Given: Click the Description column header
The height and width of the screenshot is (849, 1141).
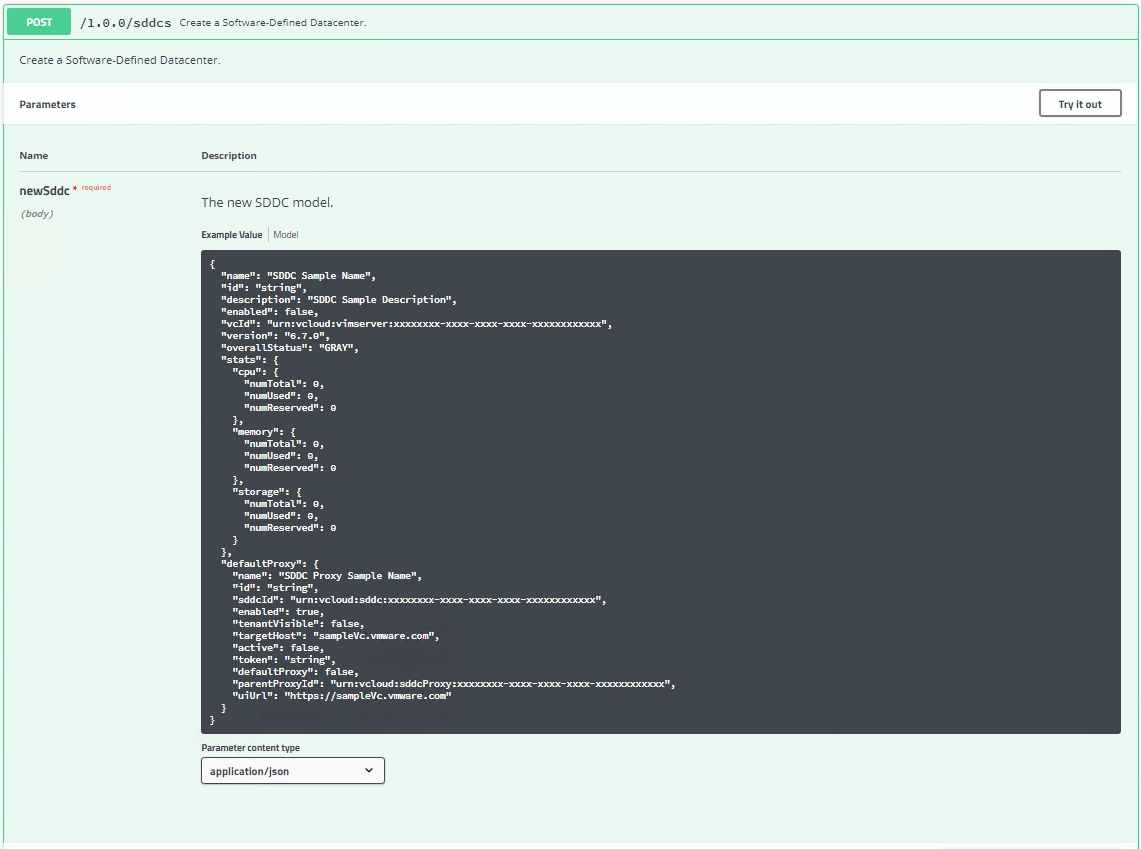Looking at the screenshot, I should pyautogui.click(x=229, y=156).
